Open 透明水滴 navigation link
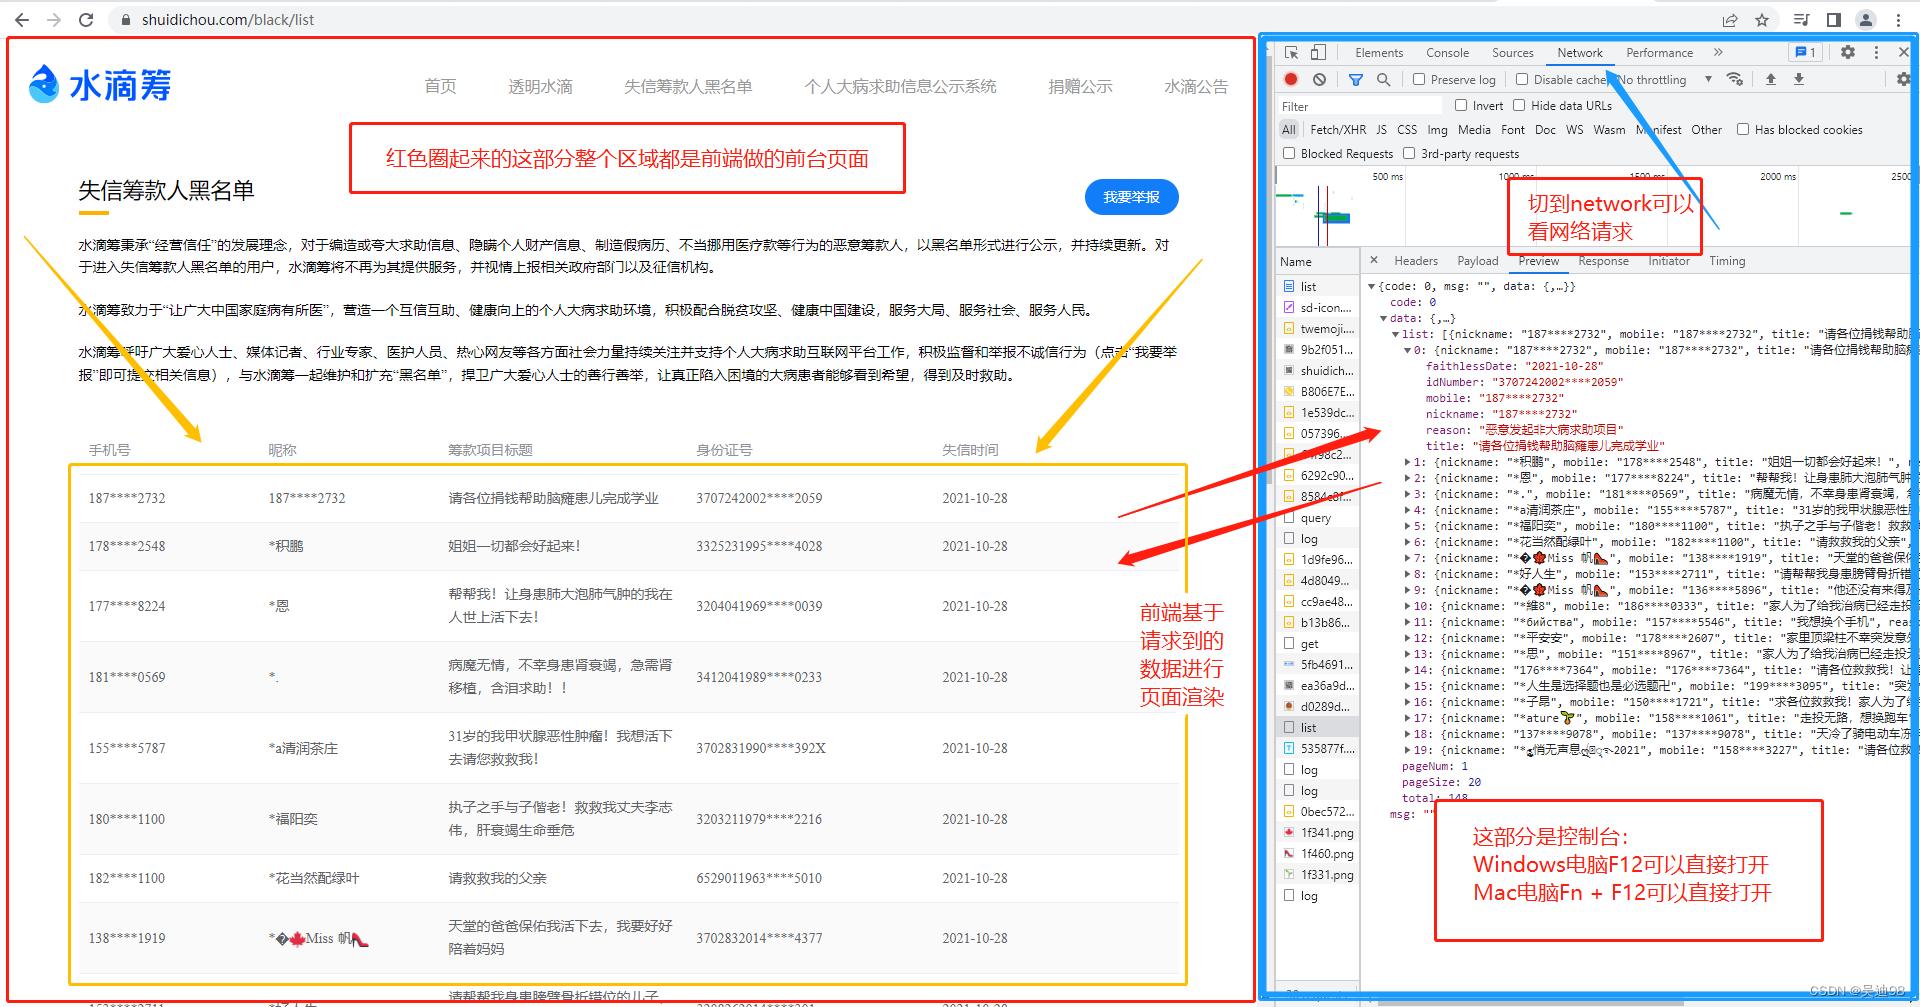Viewport: 1920px width, 1007px height. click(540, 87)
